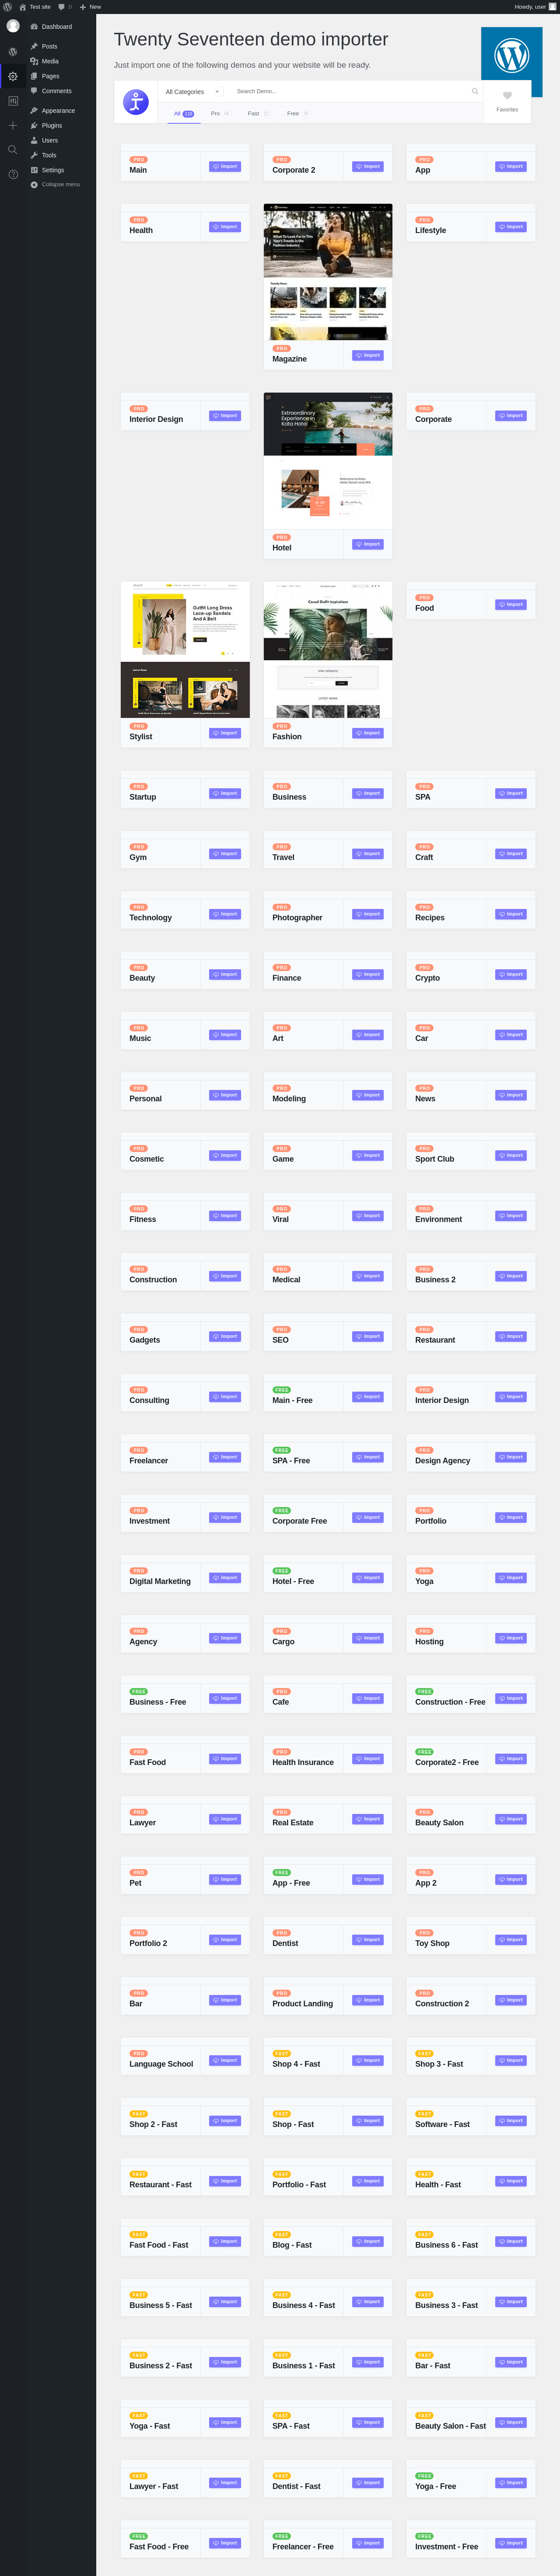This screenshot has width=560, height=2576.
Task: Open the WordPress logo menu in admin bar
Action: pos(8,6)
